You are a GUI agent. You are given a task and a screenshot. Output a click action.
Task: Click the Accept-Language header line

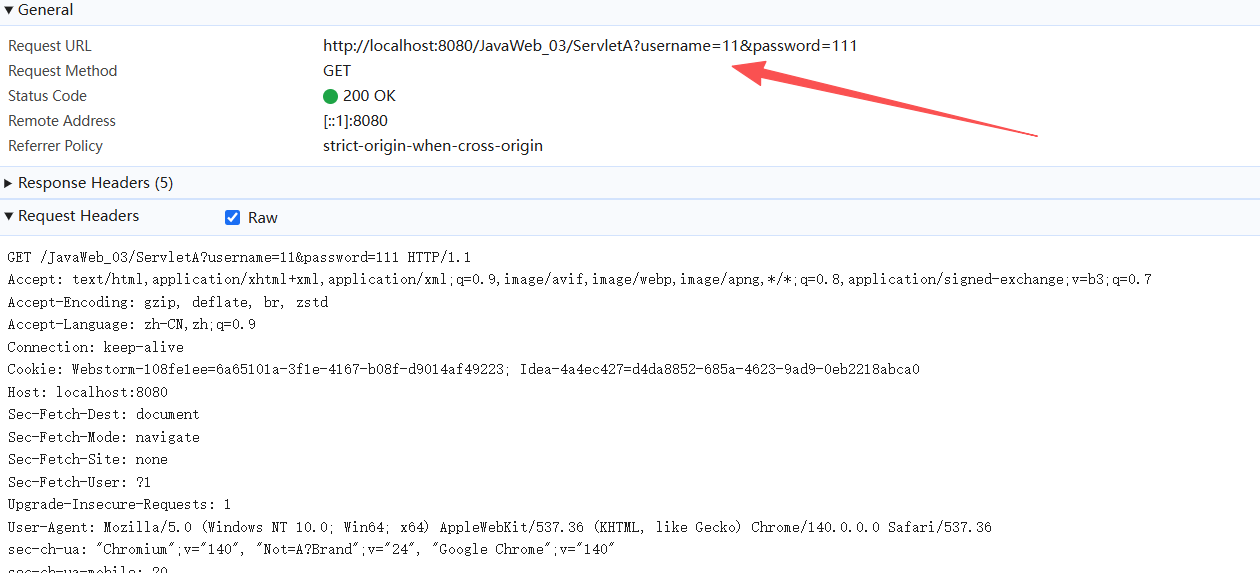pyautogui.click(x=132, y=325)
